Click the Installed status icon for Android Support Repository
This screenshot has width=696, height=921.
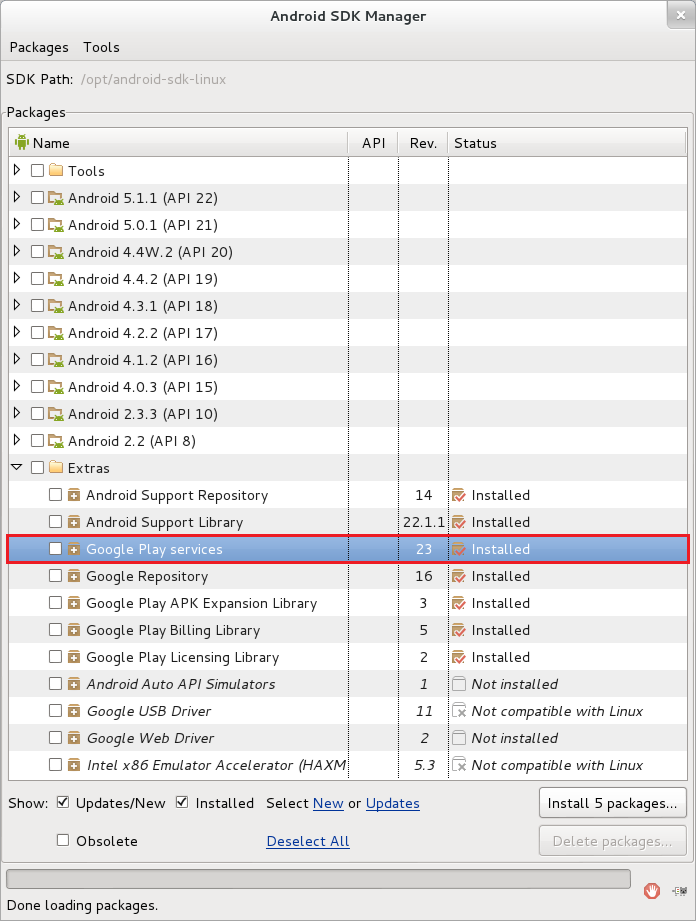pos(459,495)
